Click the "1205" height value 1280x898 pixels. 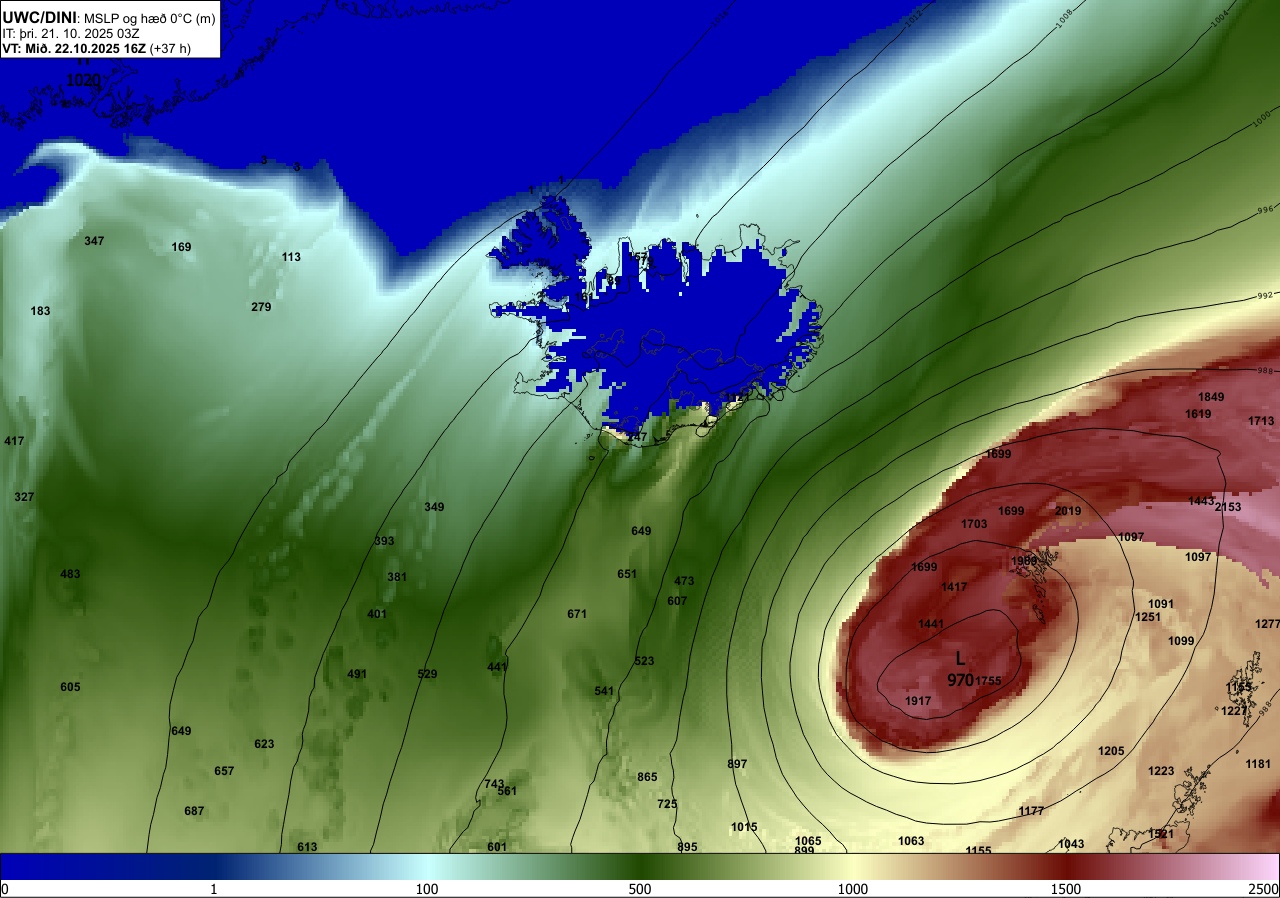(x=1111, y=751)
